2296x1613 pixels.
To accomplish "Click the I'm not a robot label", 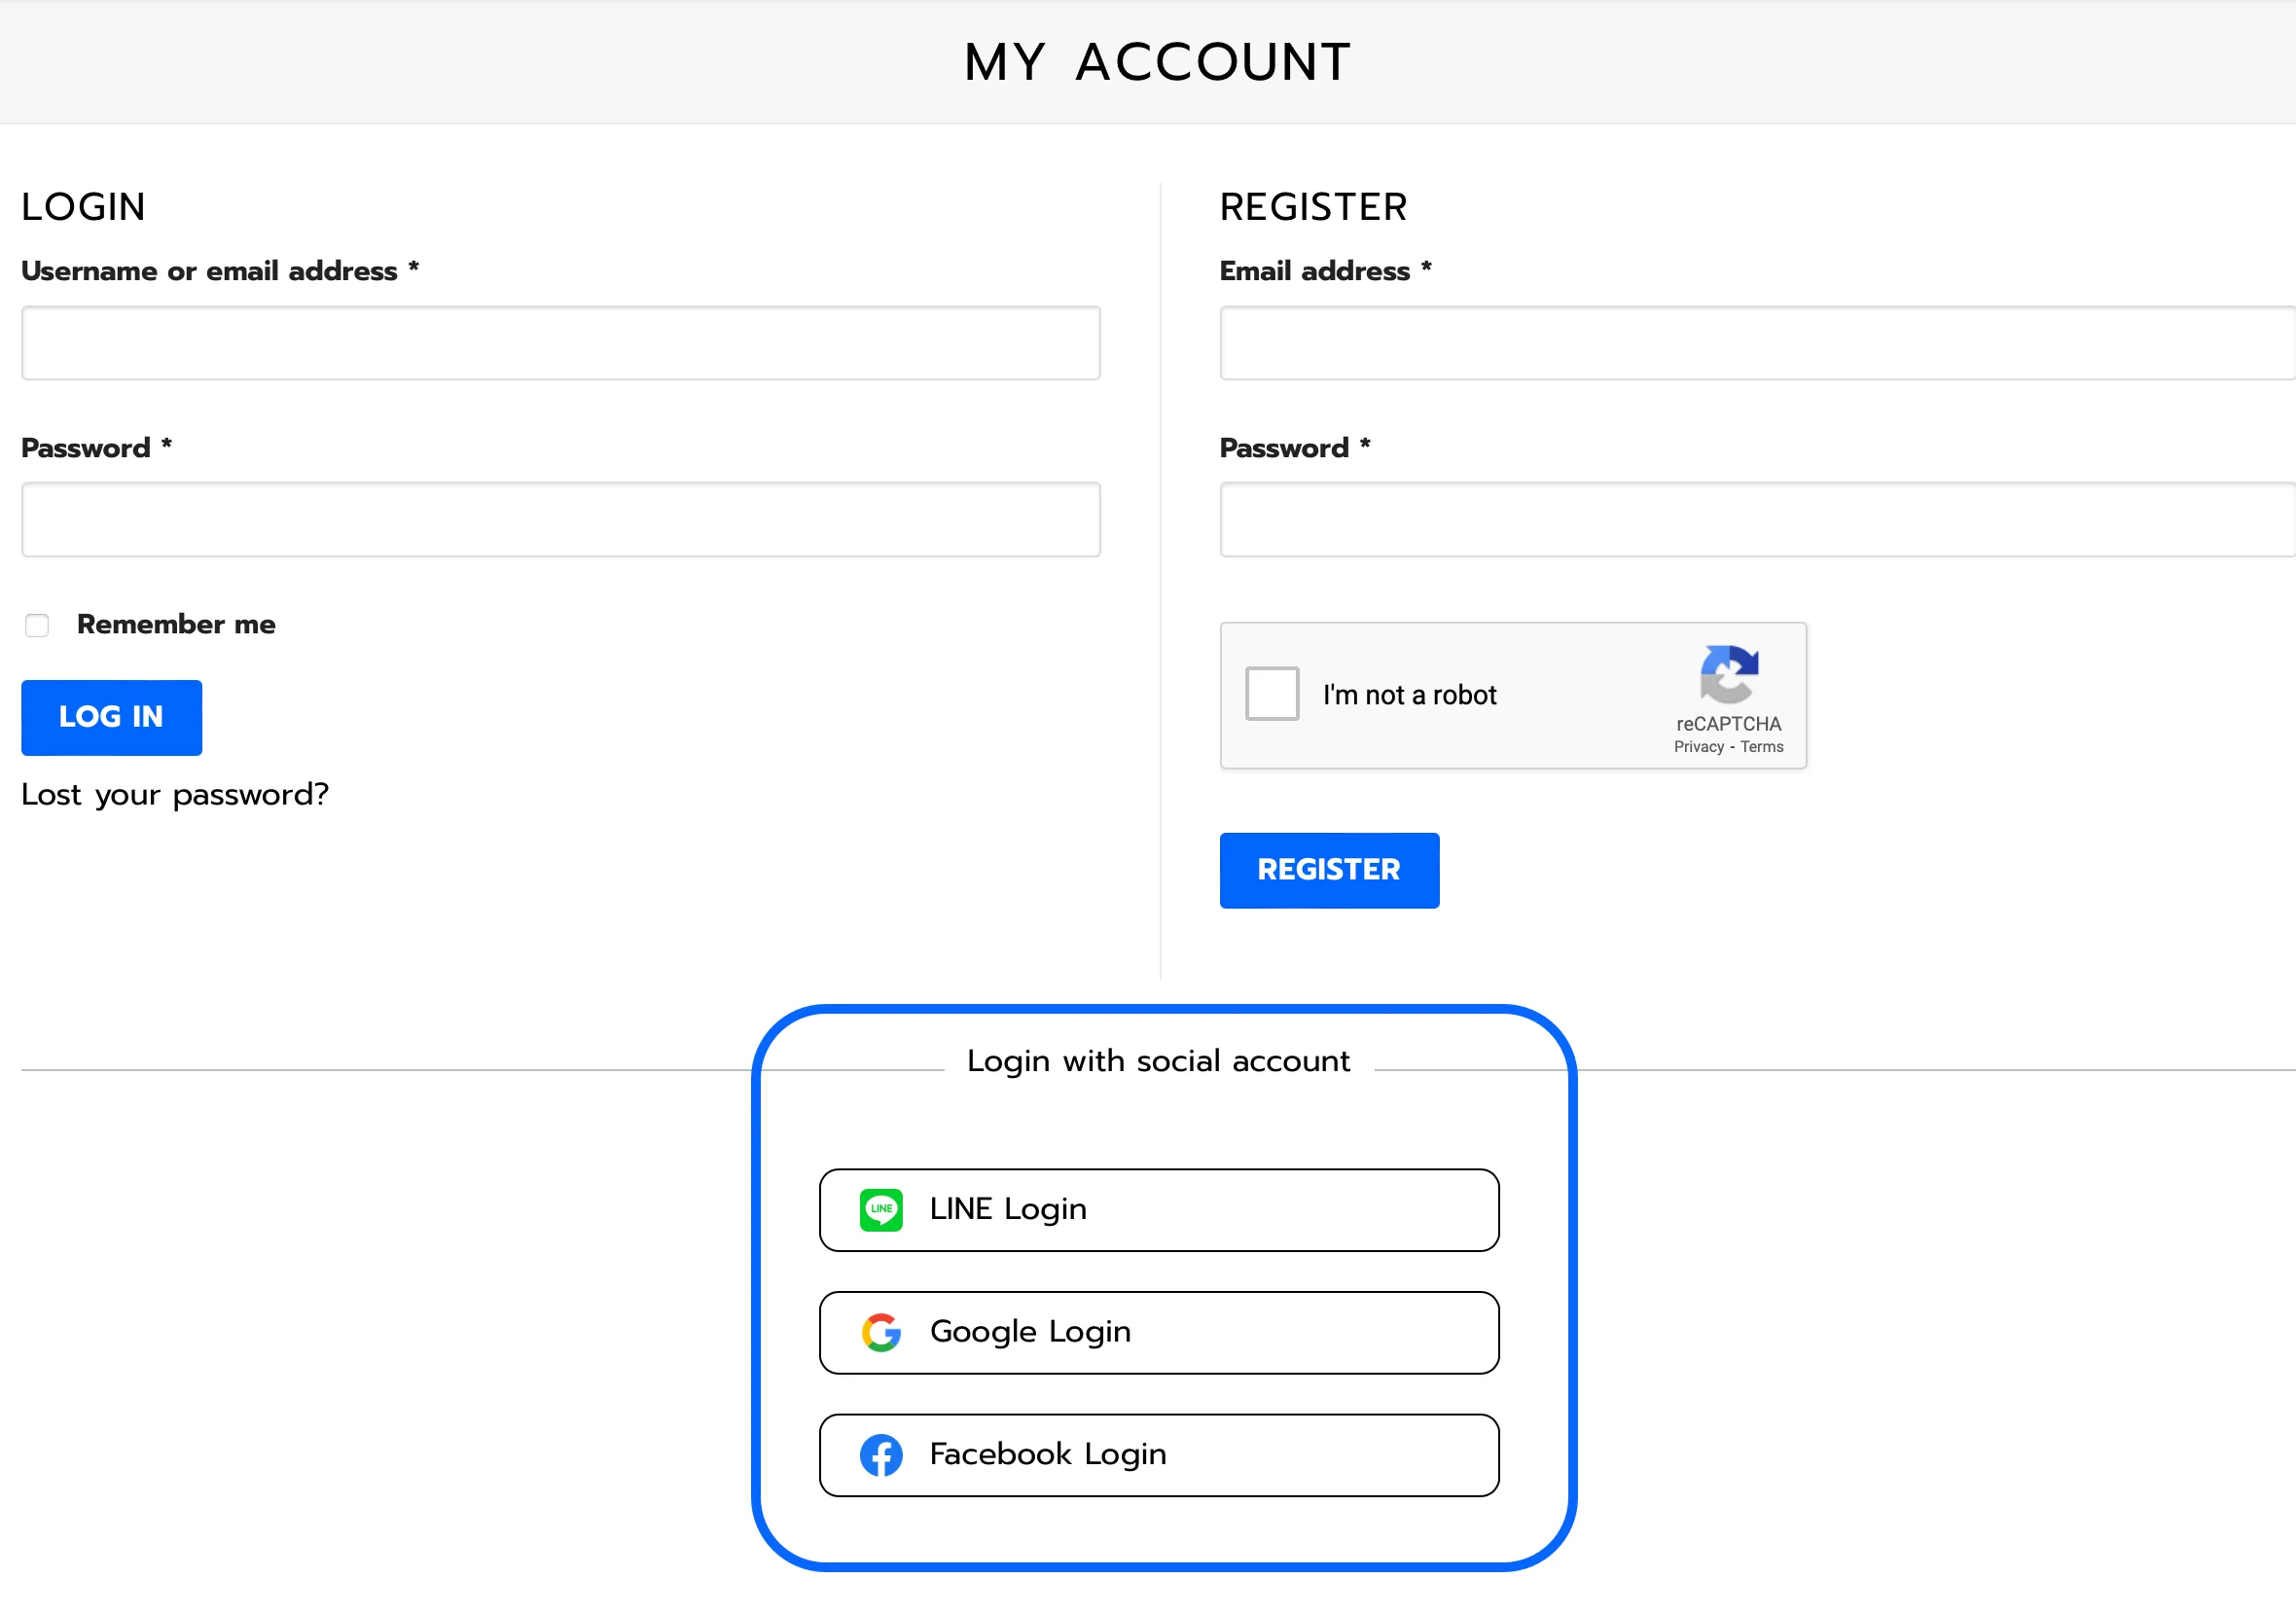I will pyautogui.click(x=1409, y=695).
